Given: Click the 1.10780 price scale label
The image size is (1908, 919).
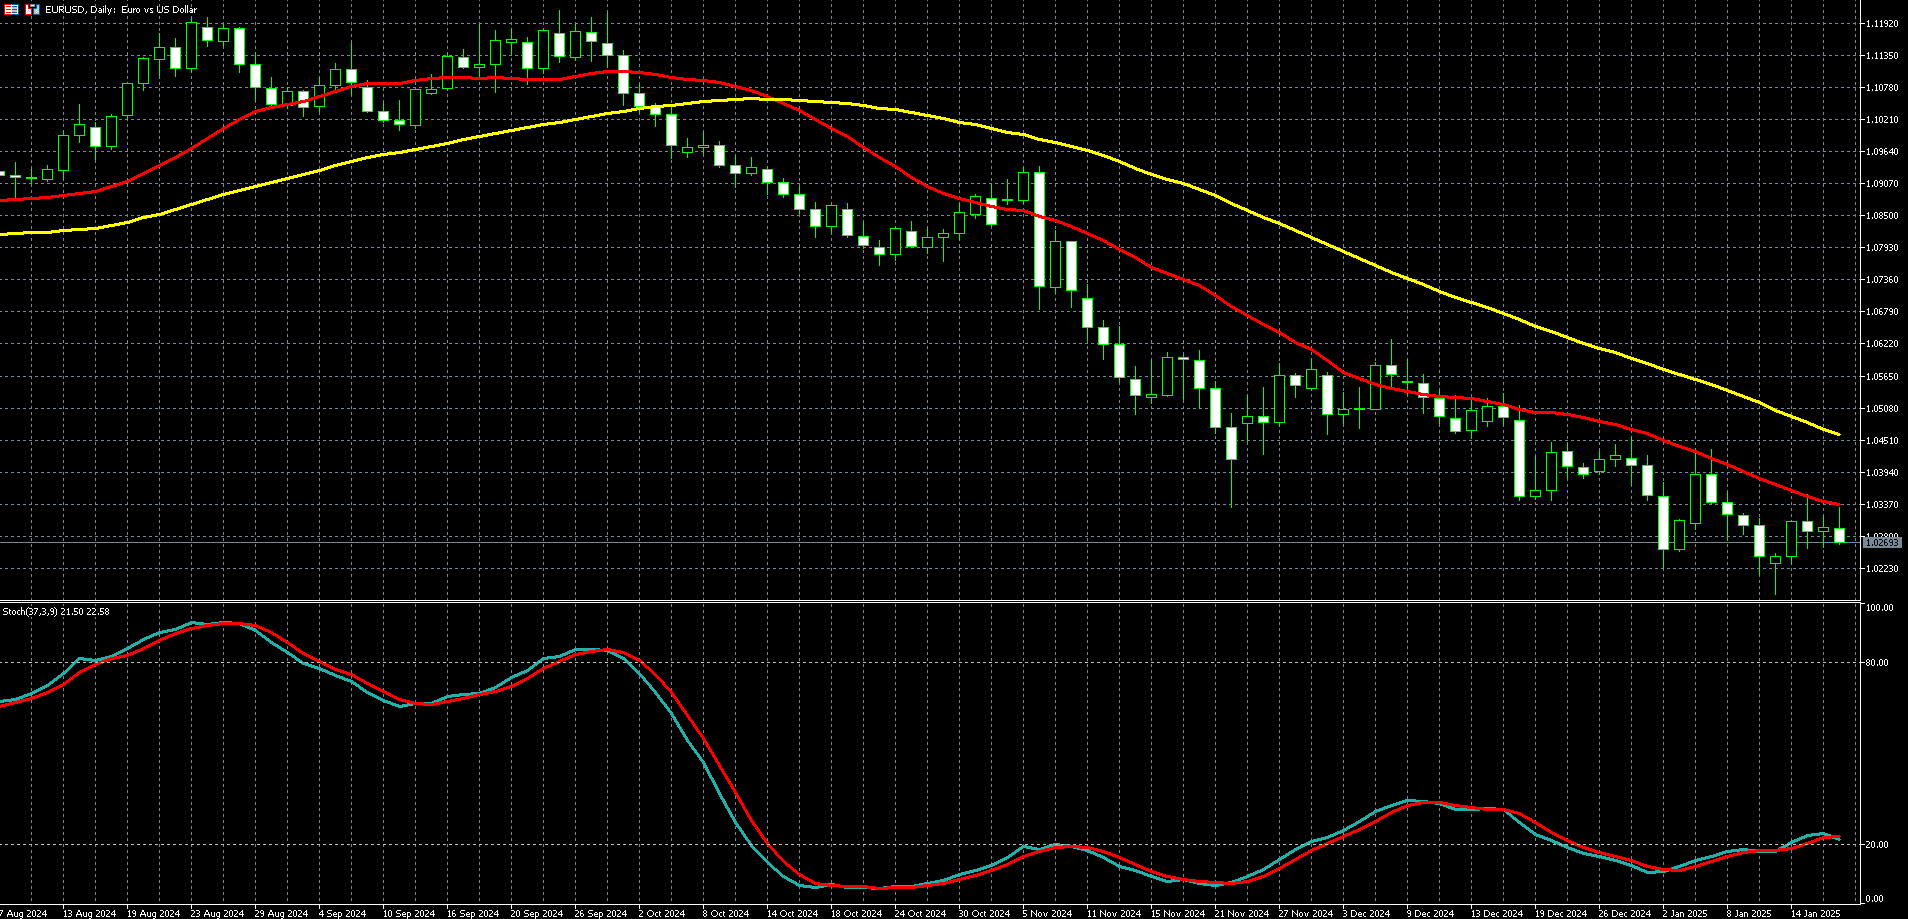Looking at the screenshot, I should coord(1882,87).
